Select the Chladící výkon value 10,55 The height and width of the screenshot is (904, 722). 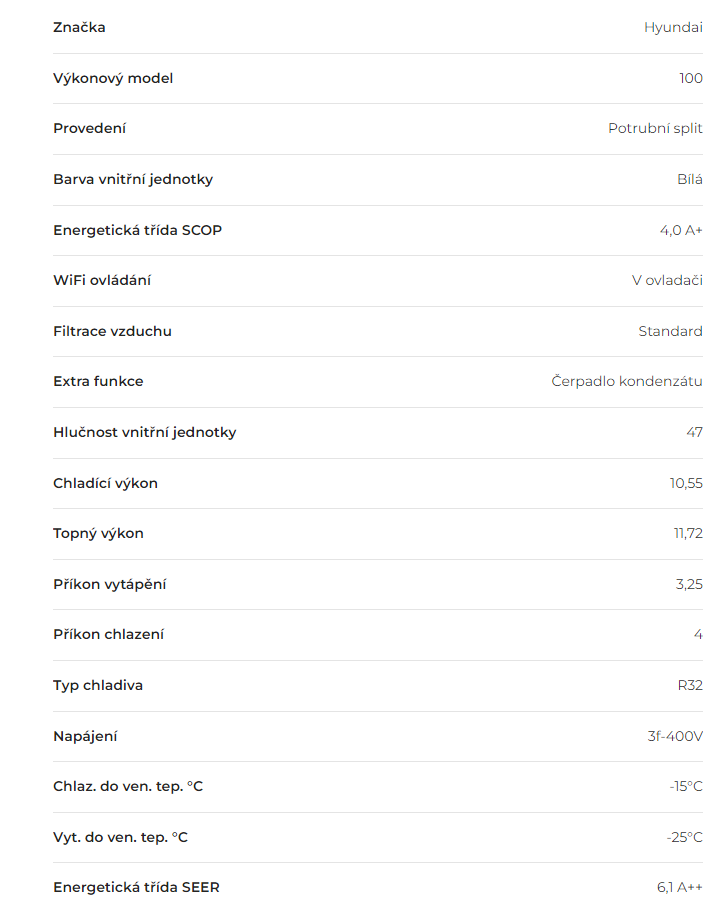coord(686,483)
